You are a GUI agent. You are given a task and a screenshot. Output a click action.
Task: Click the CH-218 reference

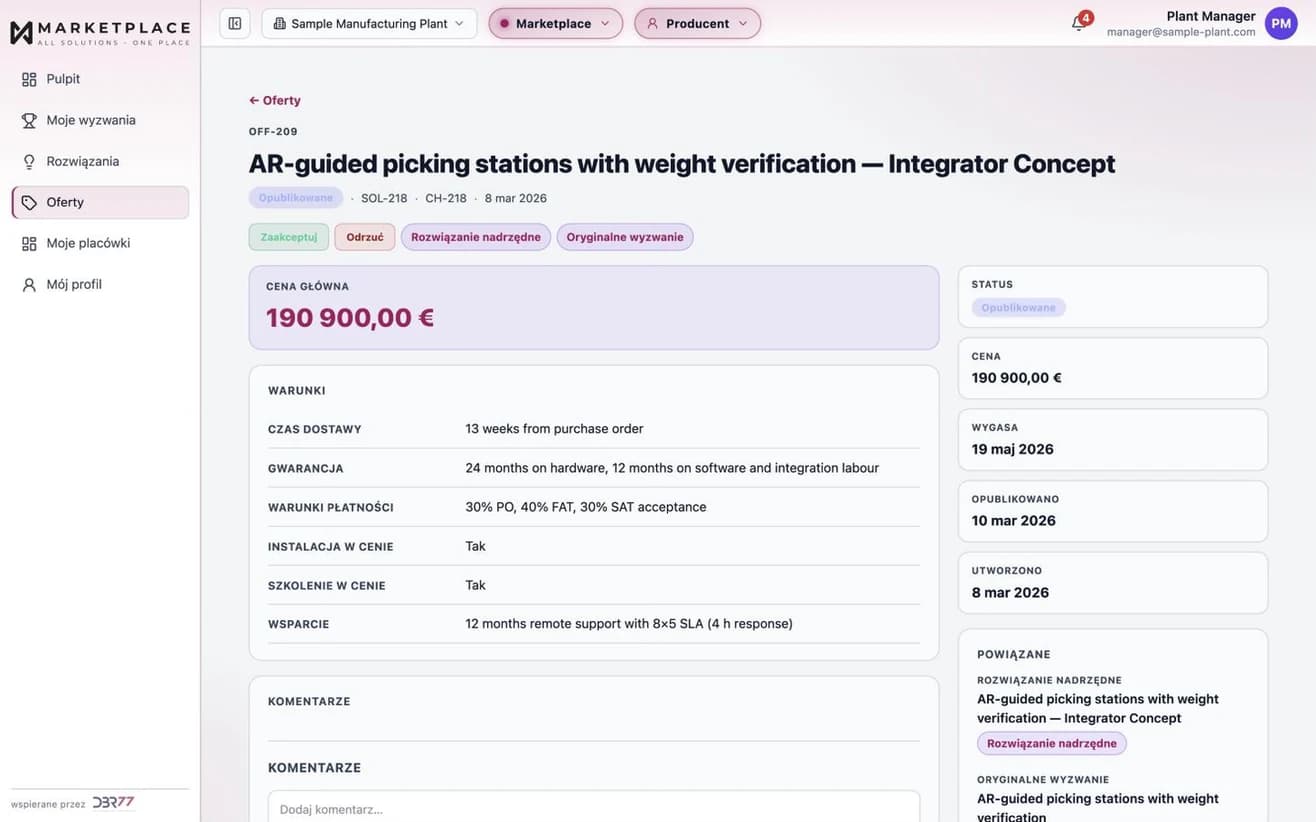[x=446, y=198]
